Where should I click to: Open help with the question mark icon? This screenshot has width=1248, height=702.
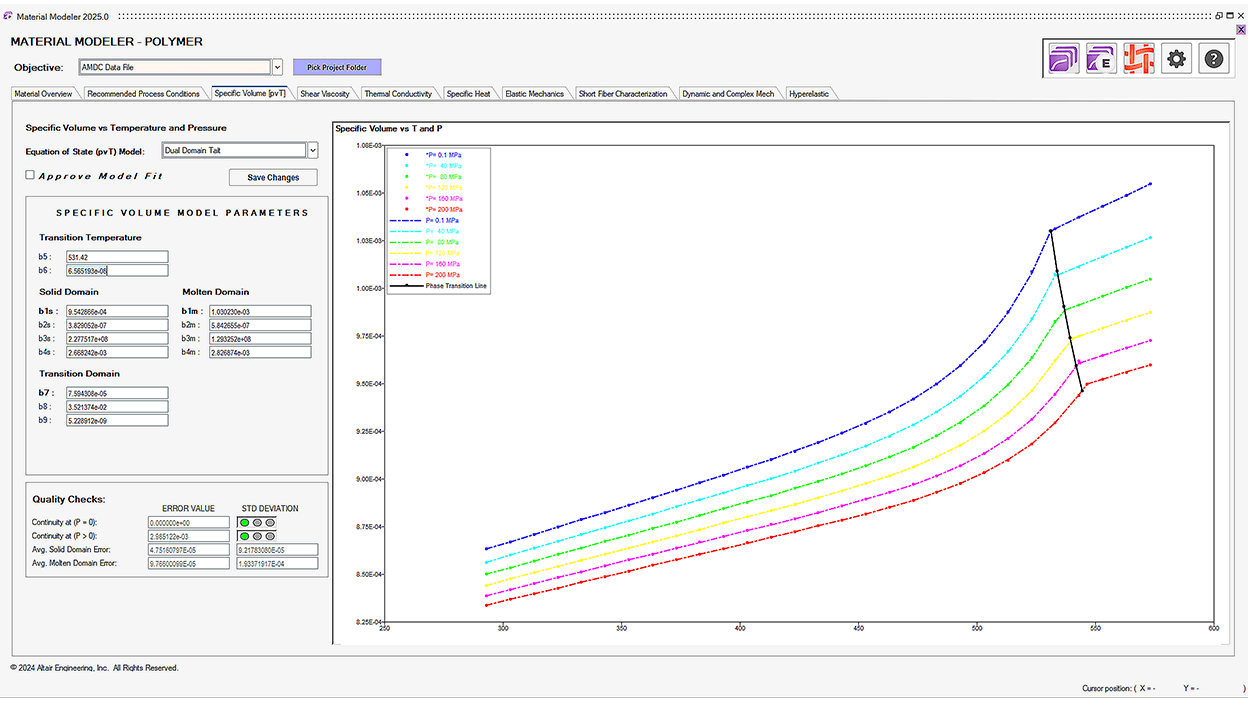click(1213, 59)
